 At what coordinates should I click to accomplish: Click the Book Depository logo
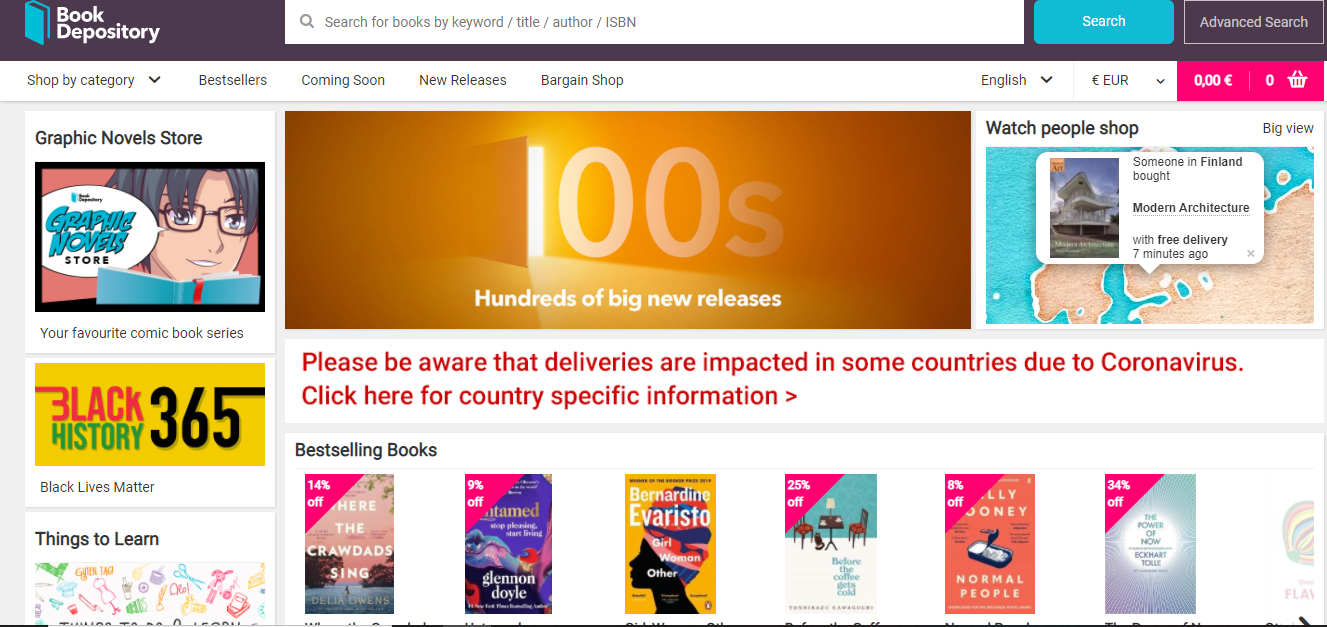(92, 22)
